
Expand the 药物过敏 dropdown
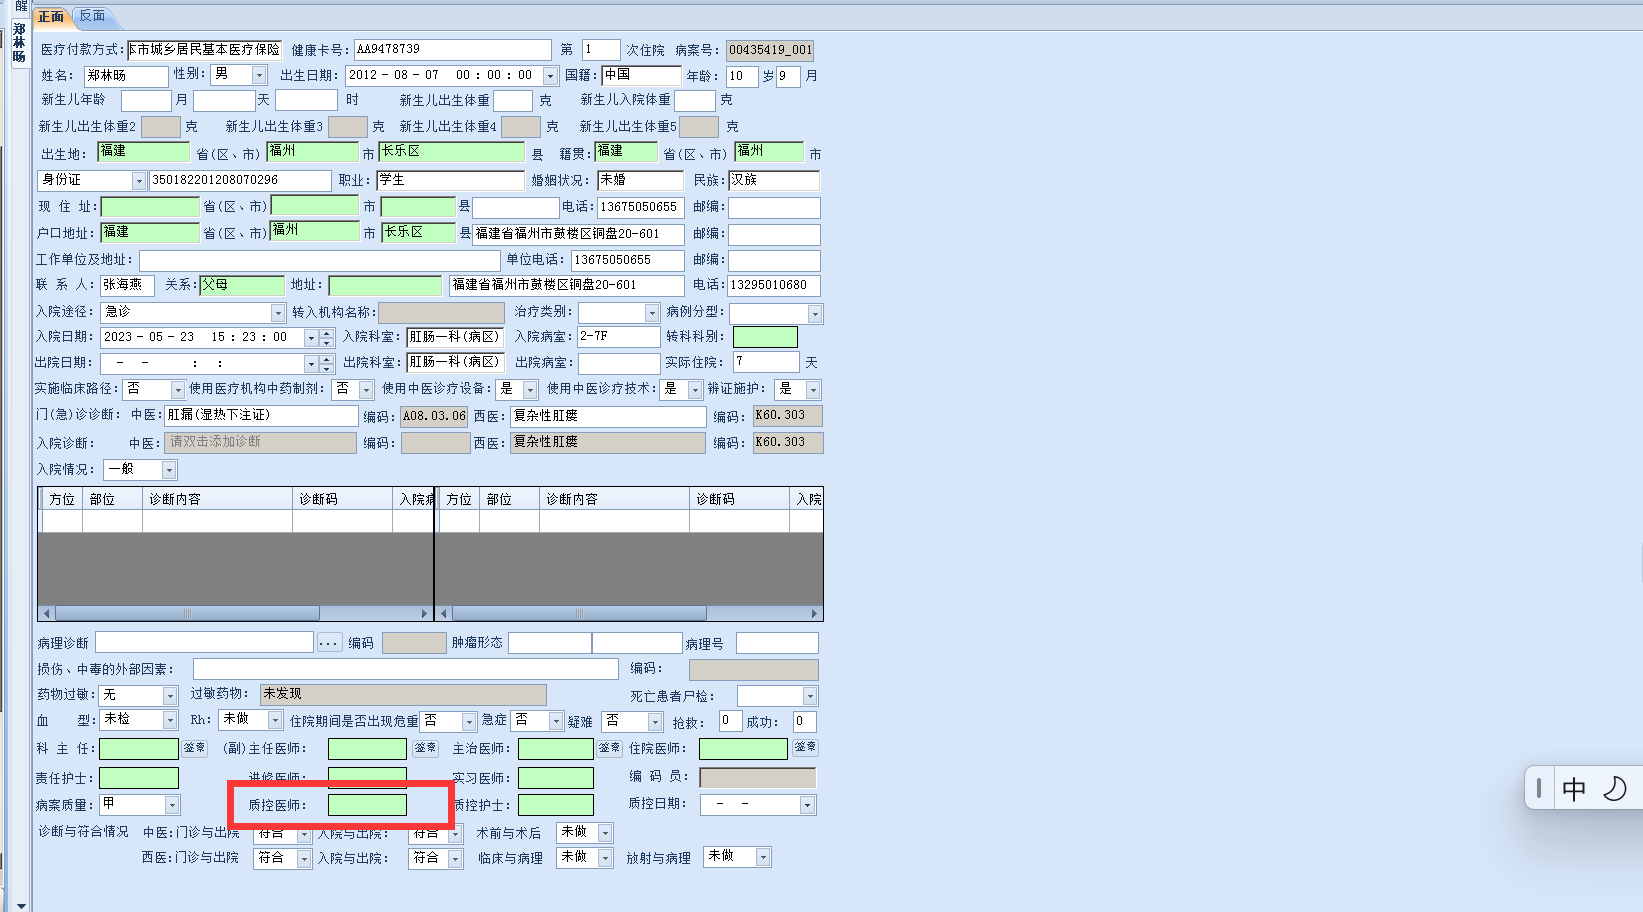(x=170, y=696)
